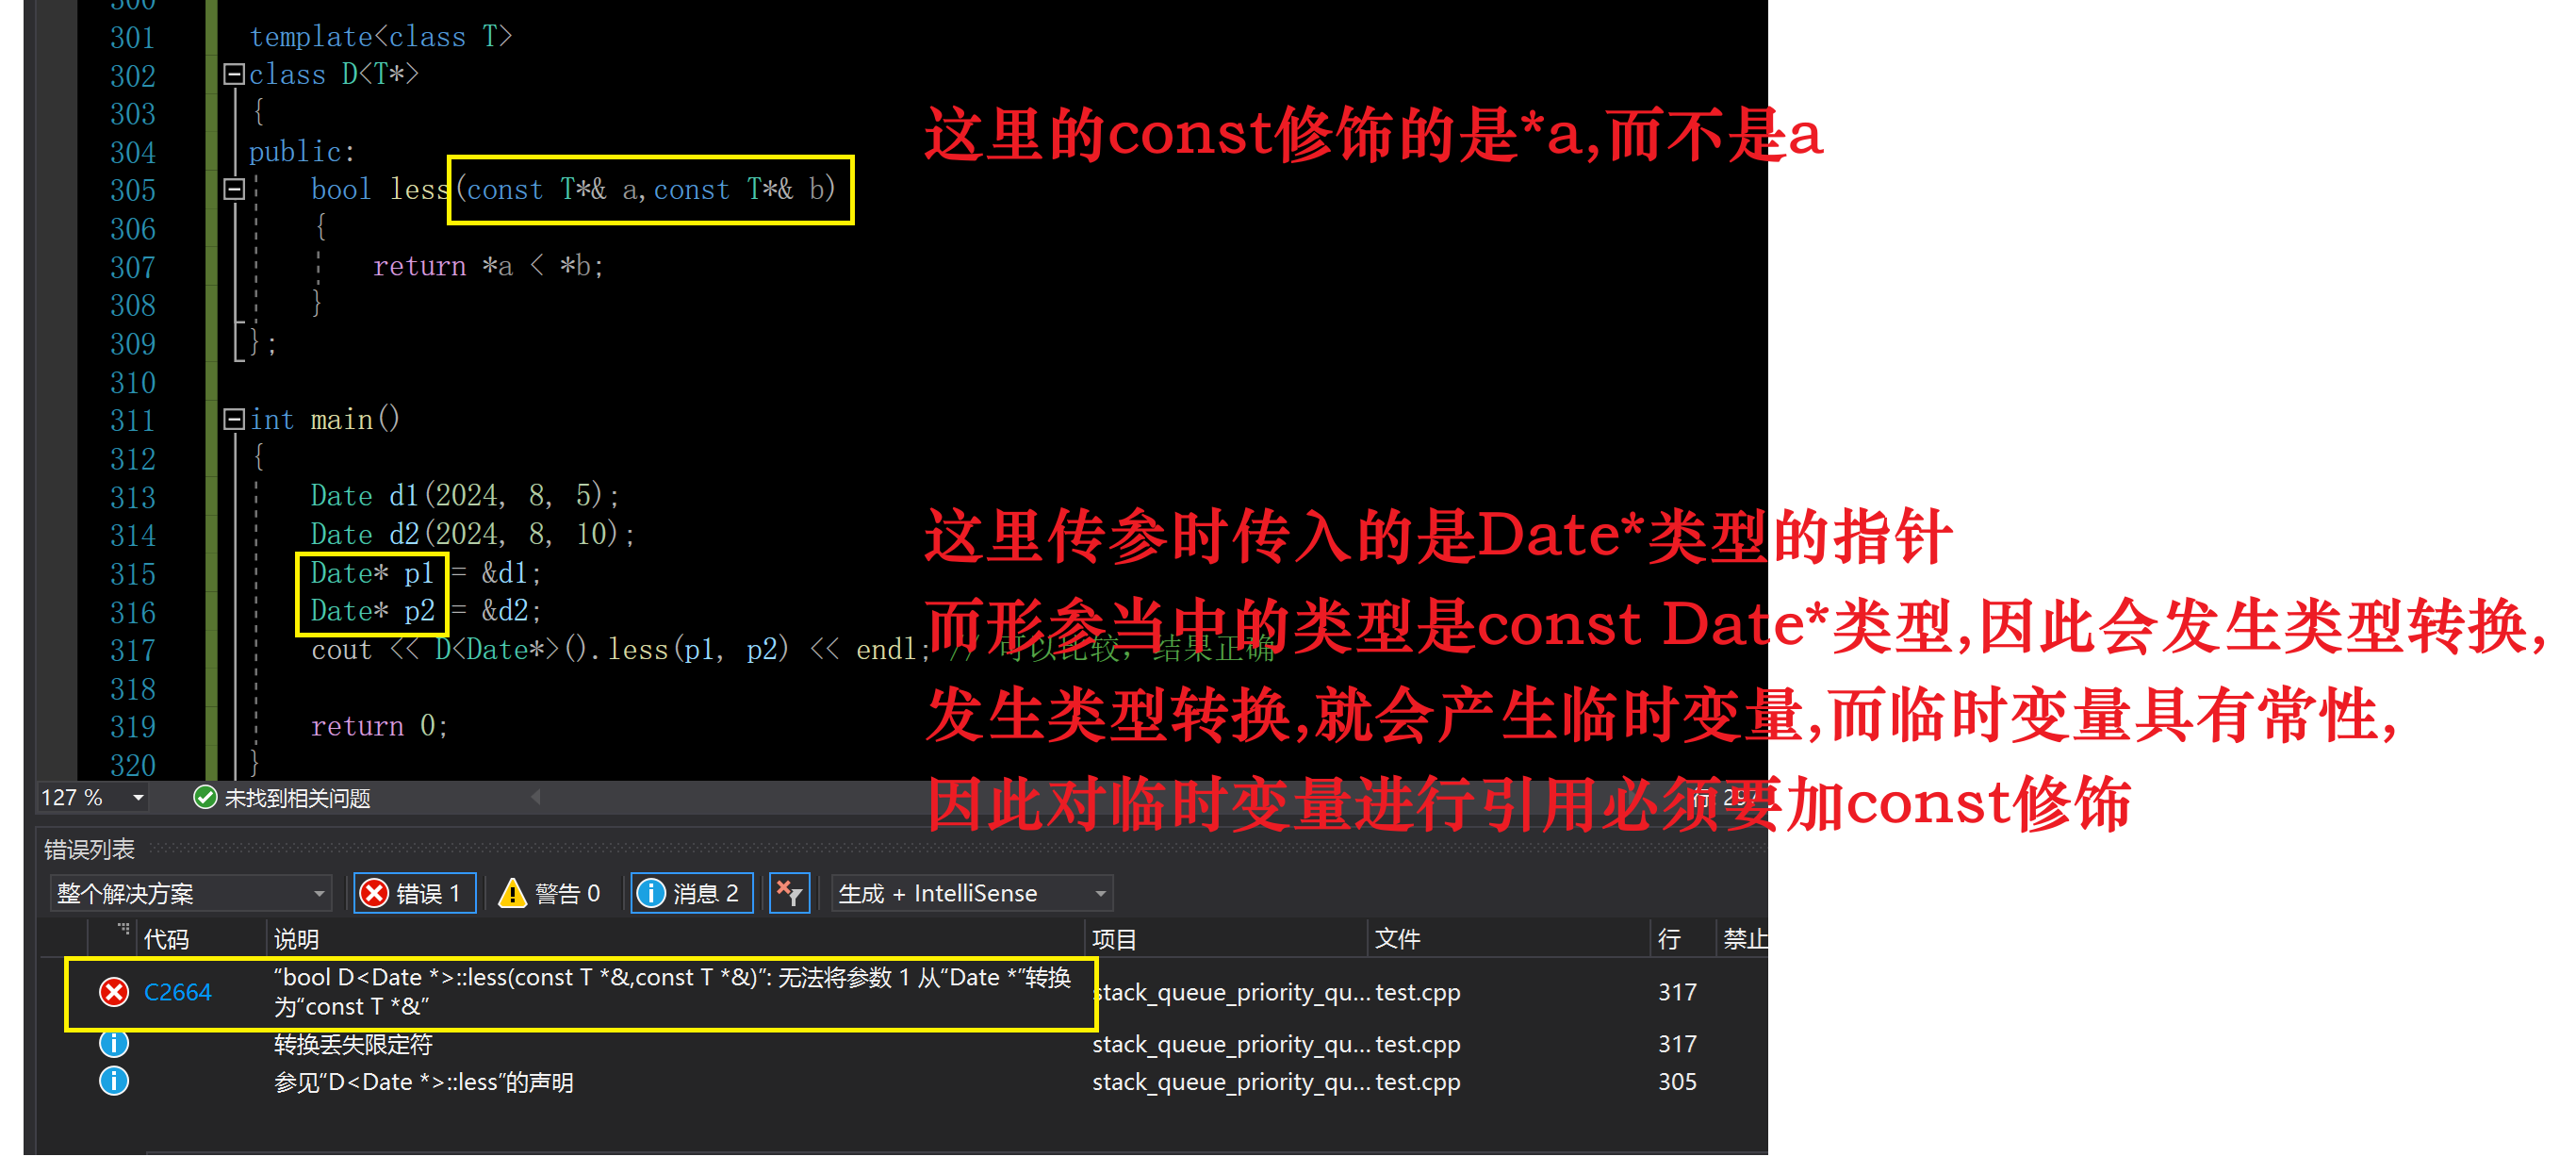The width and height of the screenshot is (2576, 1173).
Task: Click the horizontal scrollbar left arrow
Action: [536, 798]
